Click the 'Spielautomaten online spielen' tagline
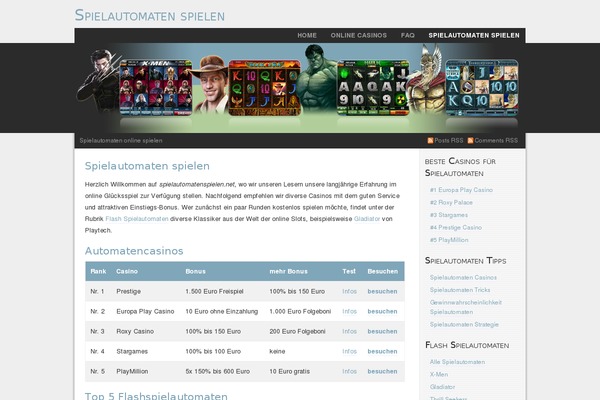The image size is (600, 400). click(121, 140)
